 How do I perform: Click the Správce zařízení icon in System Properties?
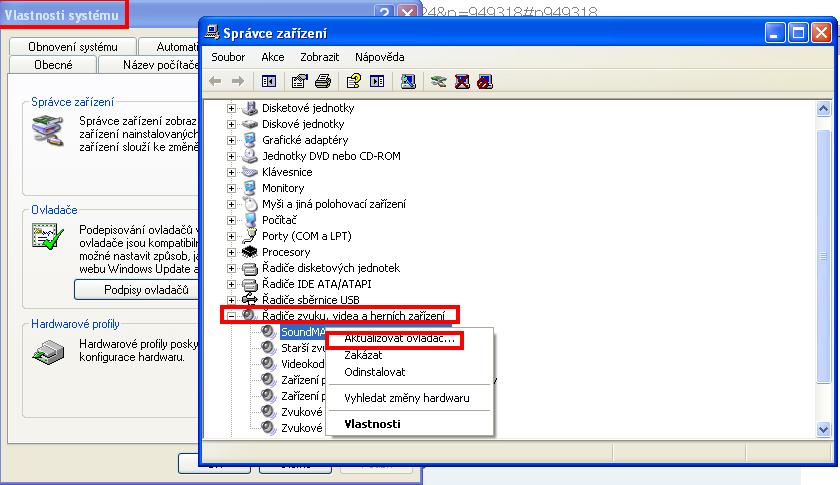(48, 131)
